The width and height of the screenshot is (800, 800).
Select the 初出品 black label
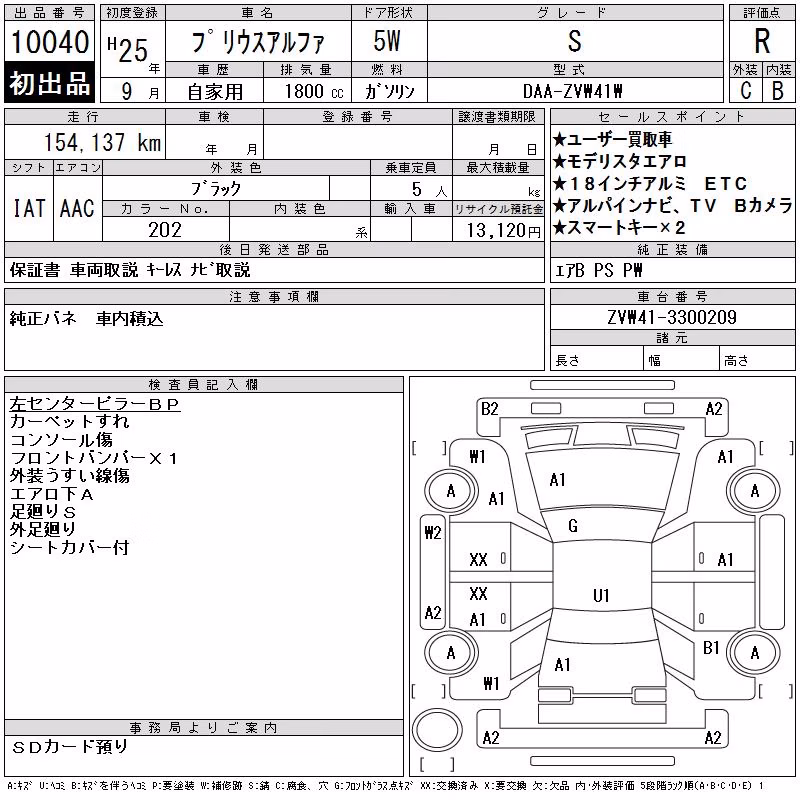(49, 83)
